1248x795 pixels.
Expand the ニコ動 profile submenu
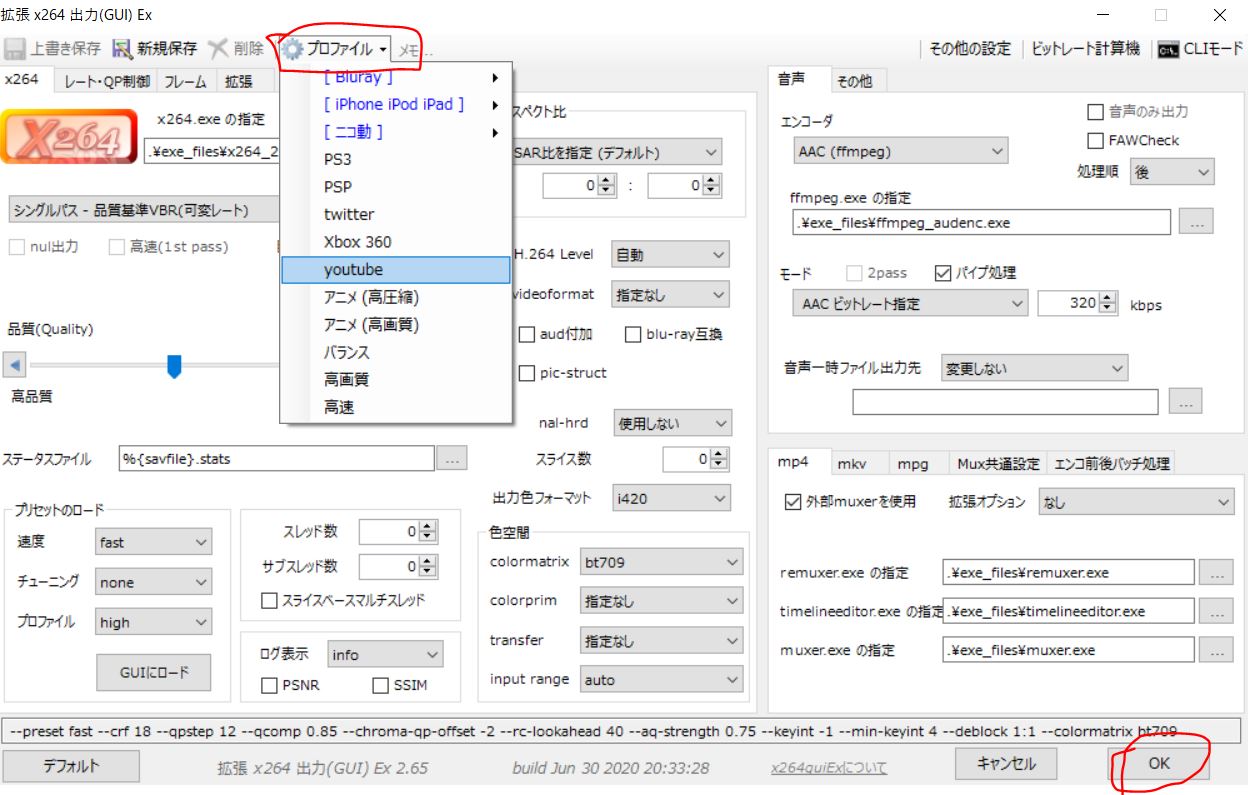tap(396, 132)
